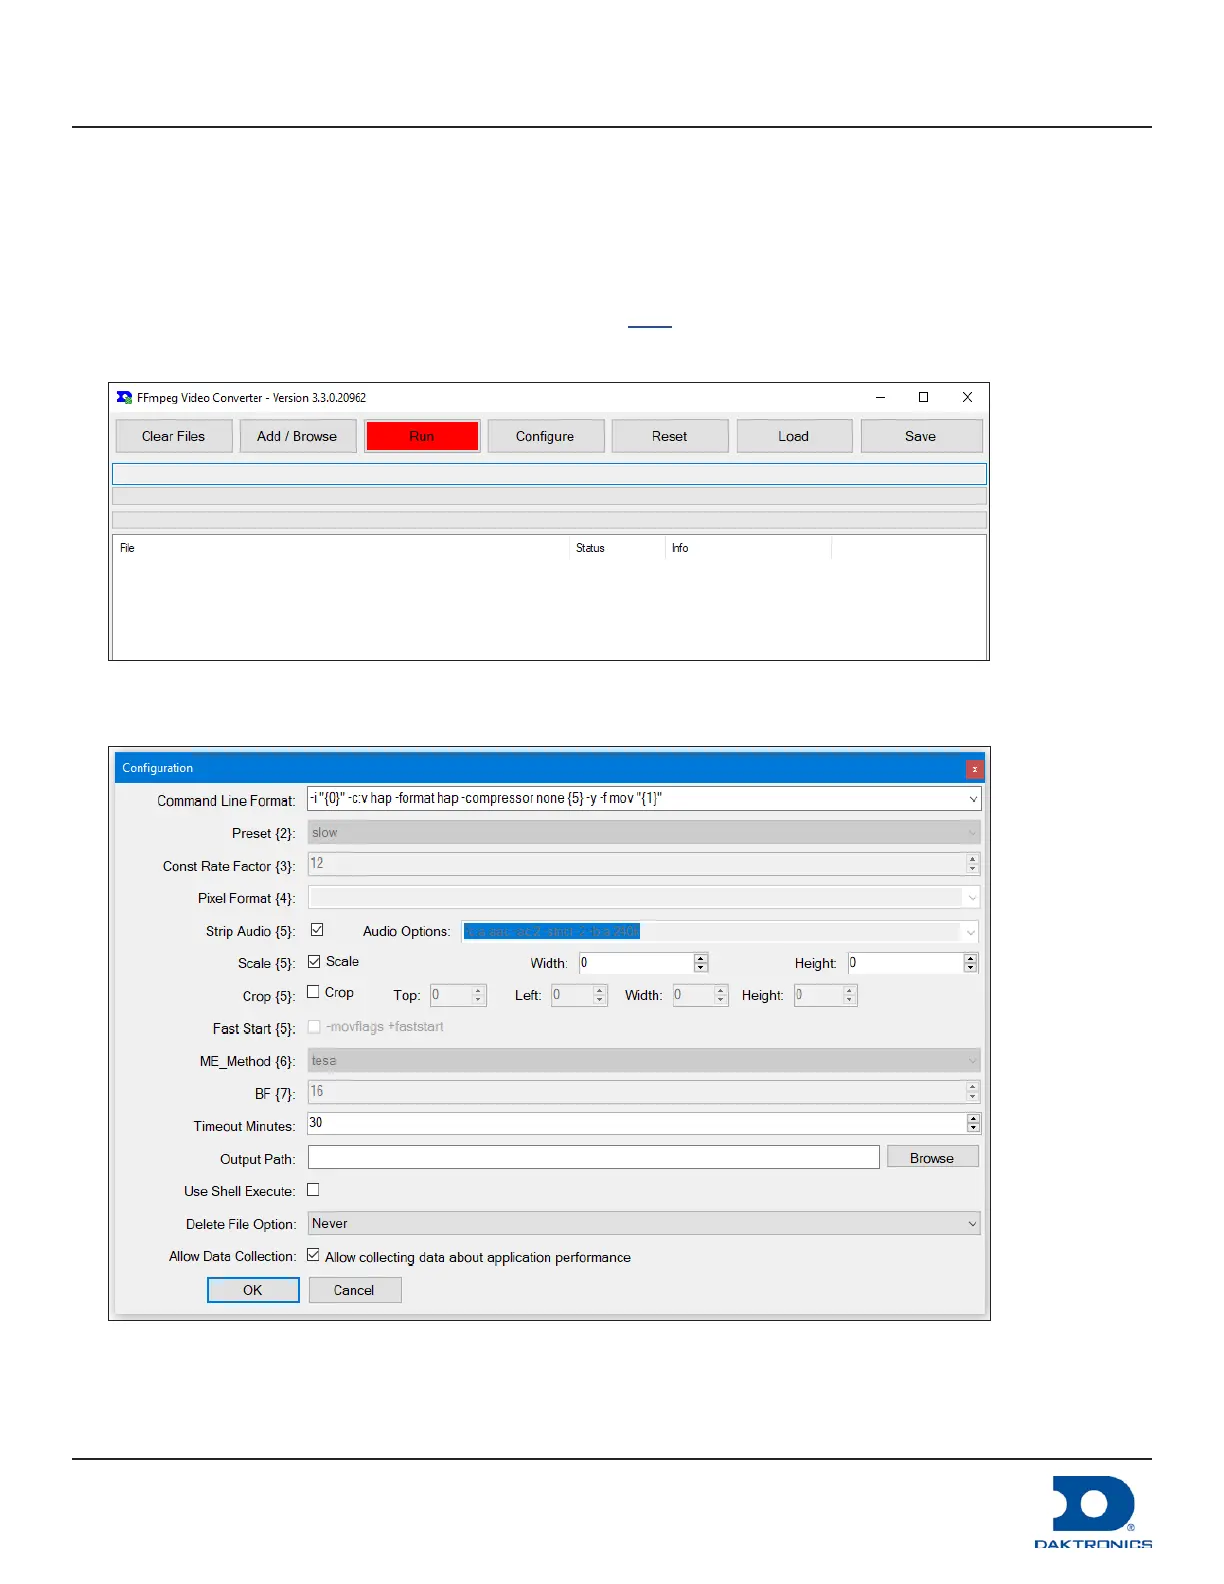Click the Crop Top stepper arrows
Screen dimensions: 1224x1584
[479, 995]
